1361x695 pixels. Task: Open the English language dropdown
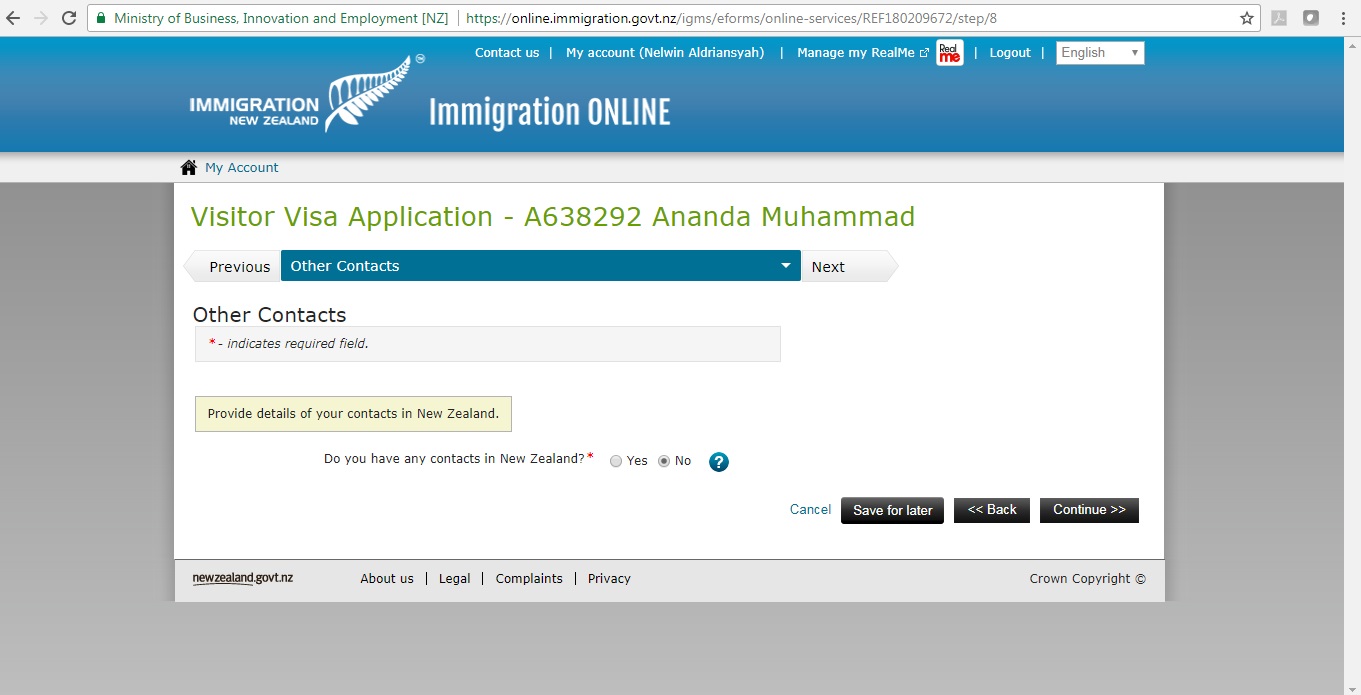click(1099, 53)
